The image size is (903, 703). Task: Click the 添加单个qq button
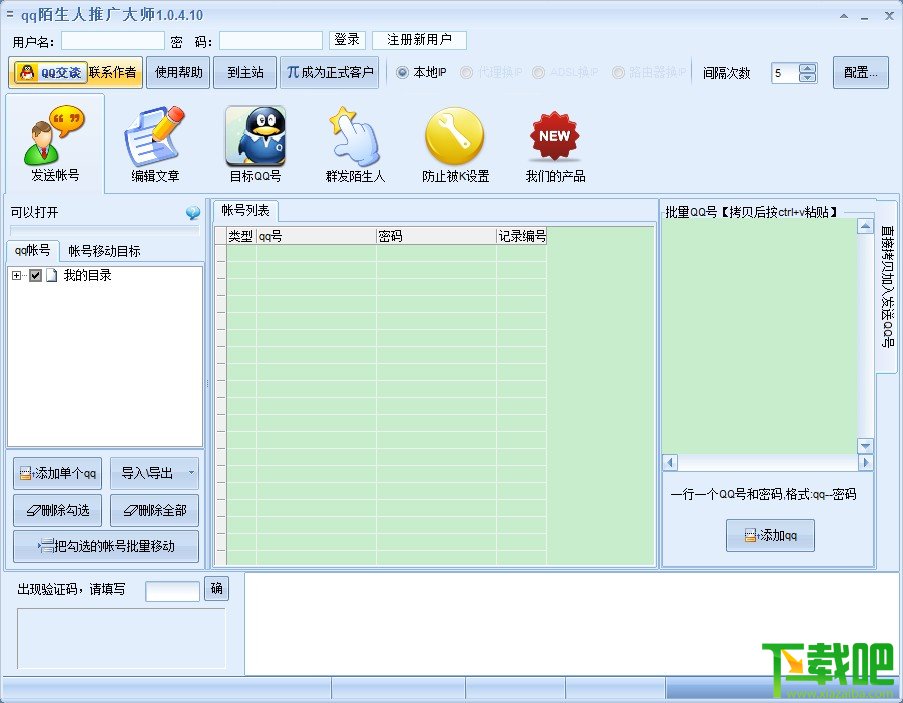[x=58, y=473]
